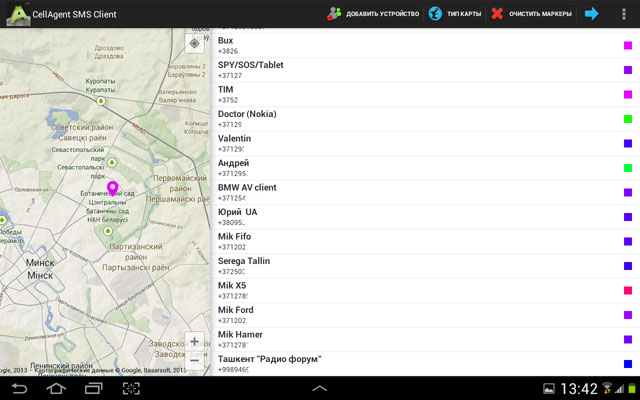Image resolution: width=640 pixels, height=400 pixels.
Task: Select the Serega Tallin device row
Action: tap(425, 266)
